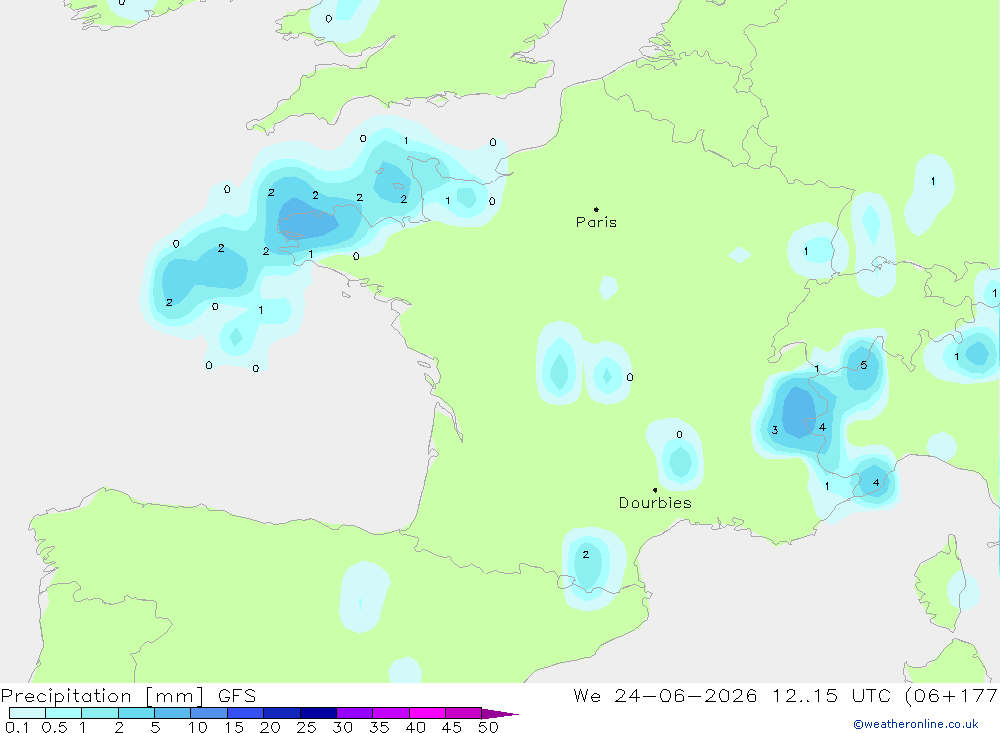Click the Dourbies location label
This screenshot has width=1000, height=733.
point(655,503)
